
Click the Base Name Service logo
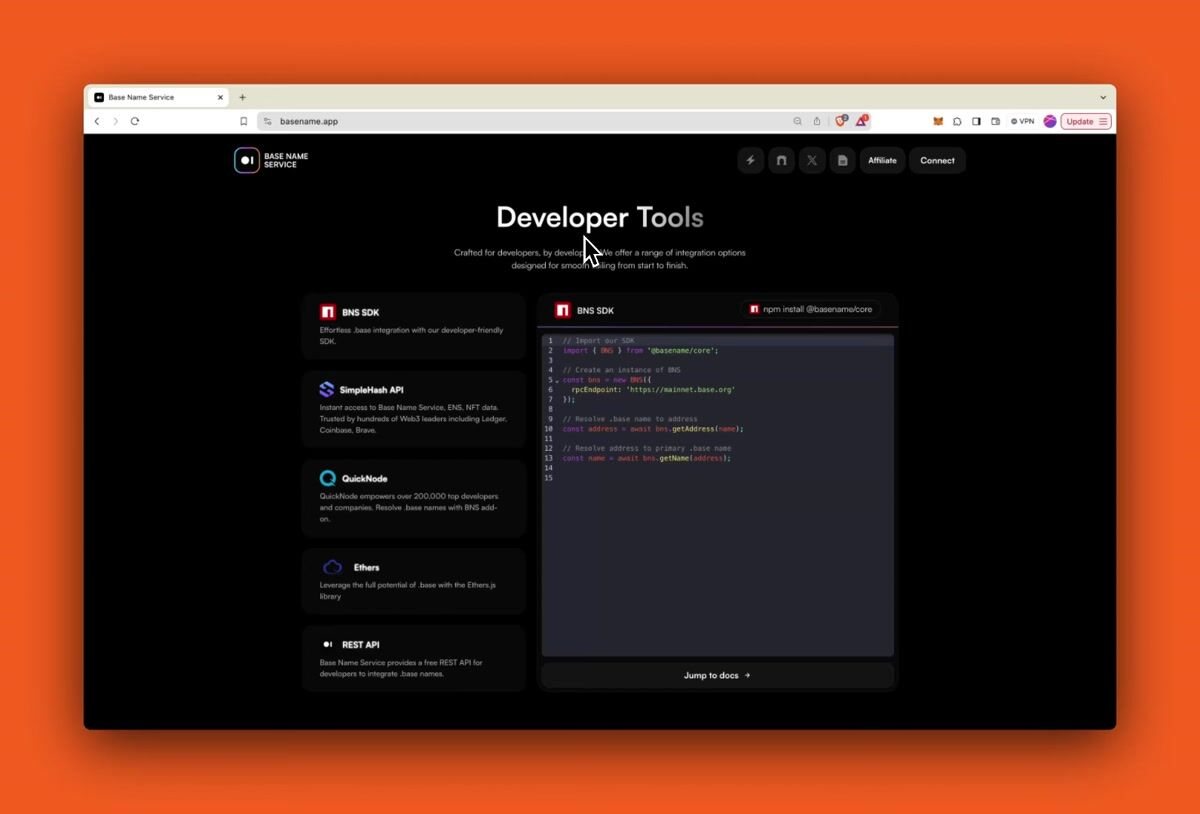[x=271, y=160]
